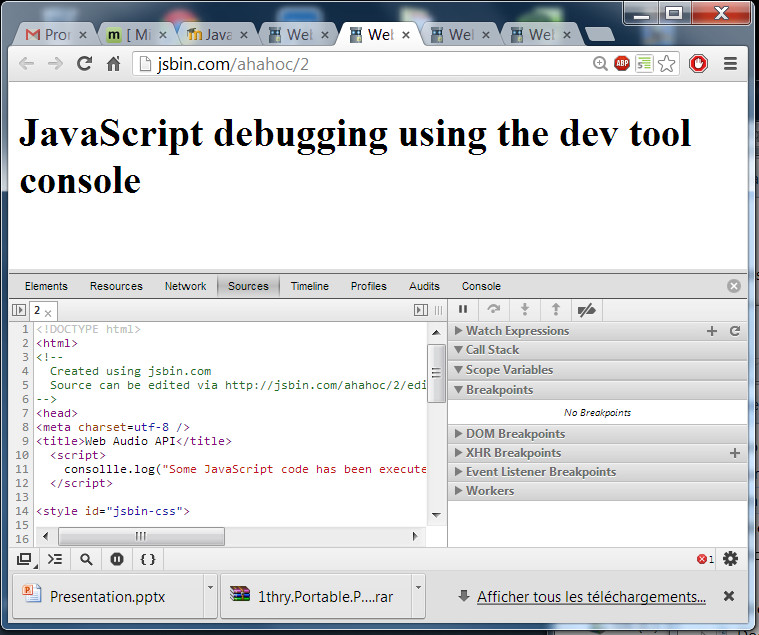Open dev tools settings gear
This screenshot has width=759, height=635.
point(730,559)
